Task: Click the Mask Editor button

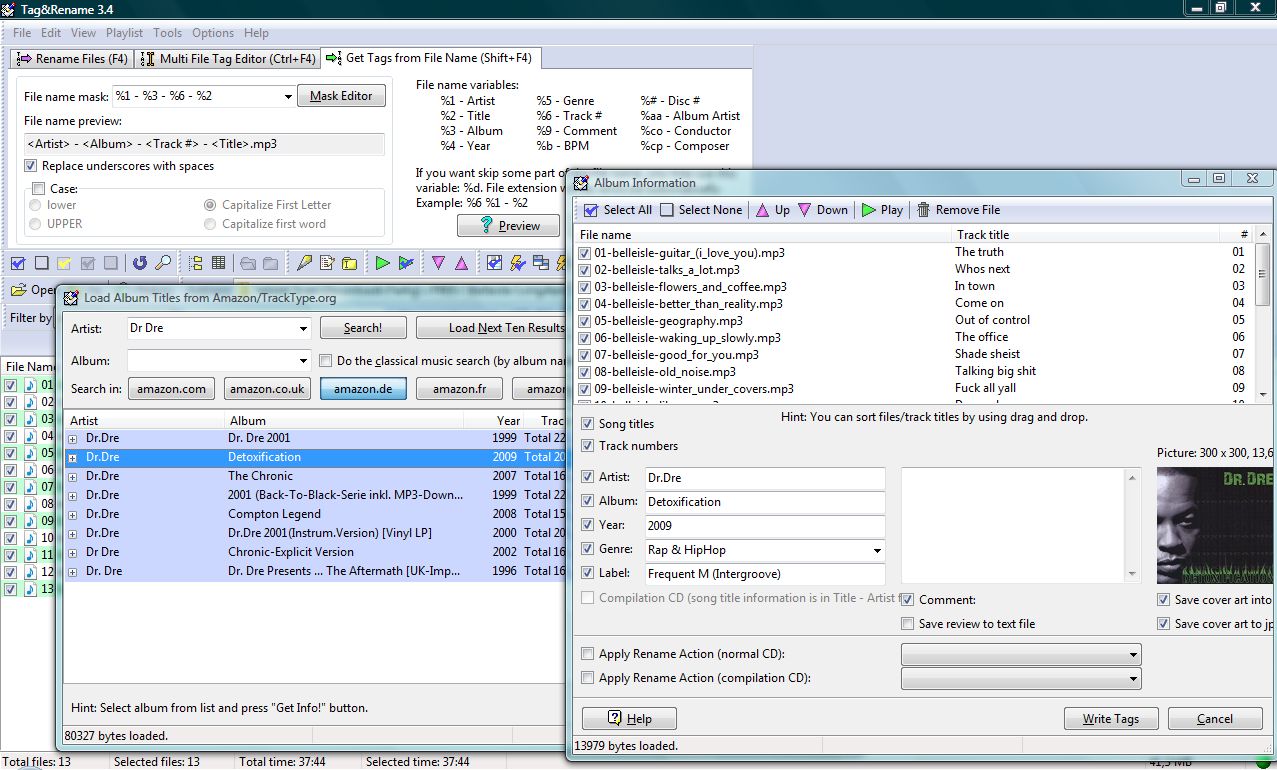Action: click(341, 96)
